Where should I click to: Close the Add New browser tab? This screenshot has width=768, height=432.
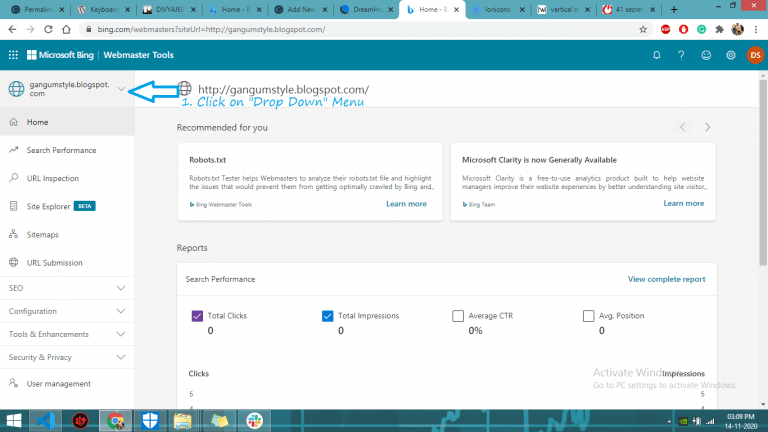(x=325, y=9)
